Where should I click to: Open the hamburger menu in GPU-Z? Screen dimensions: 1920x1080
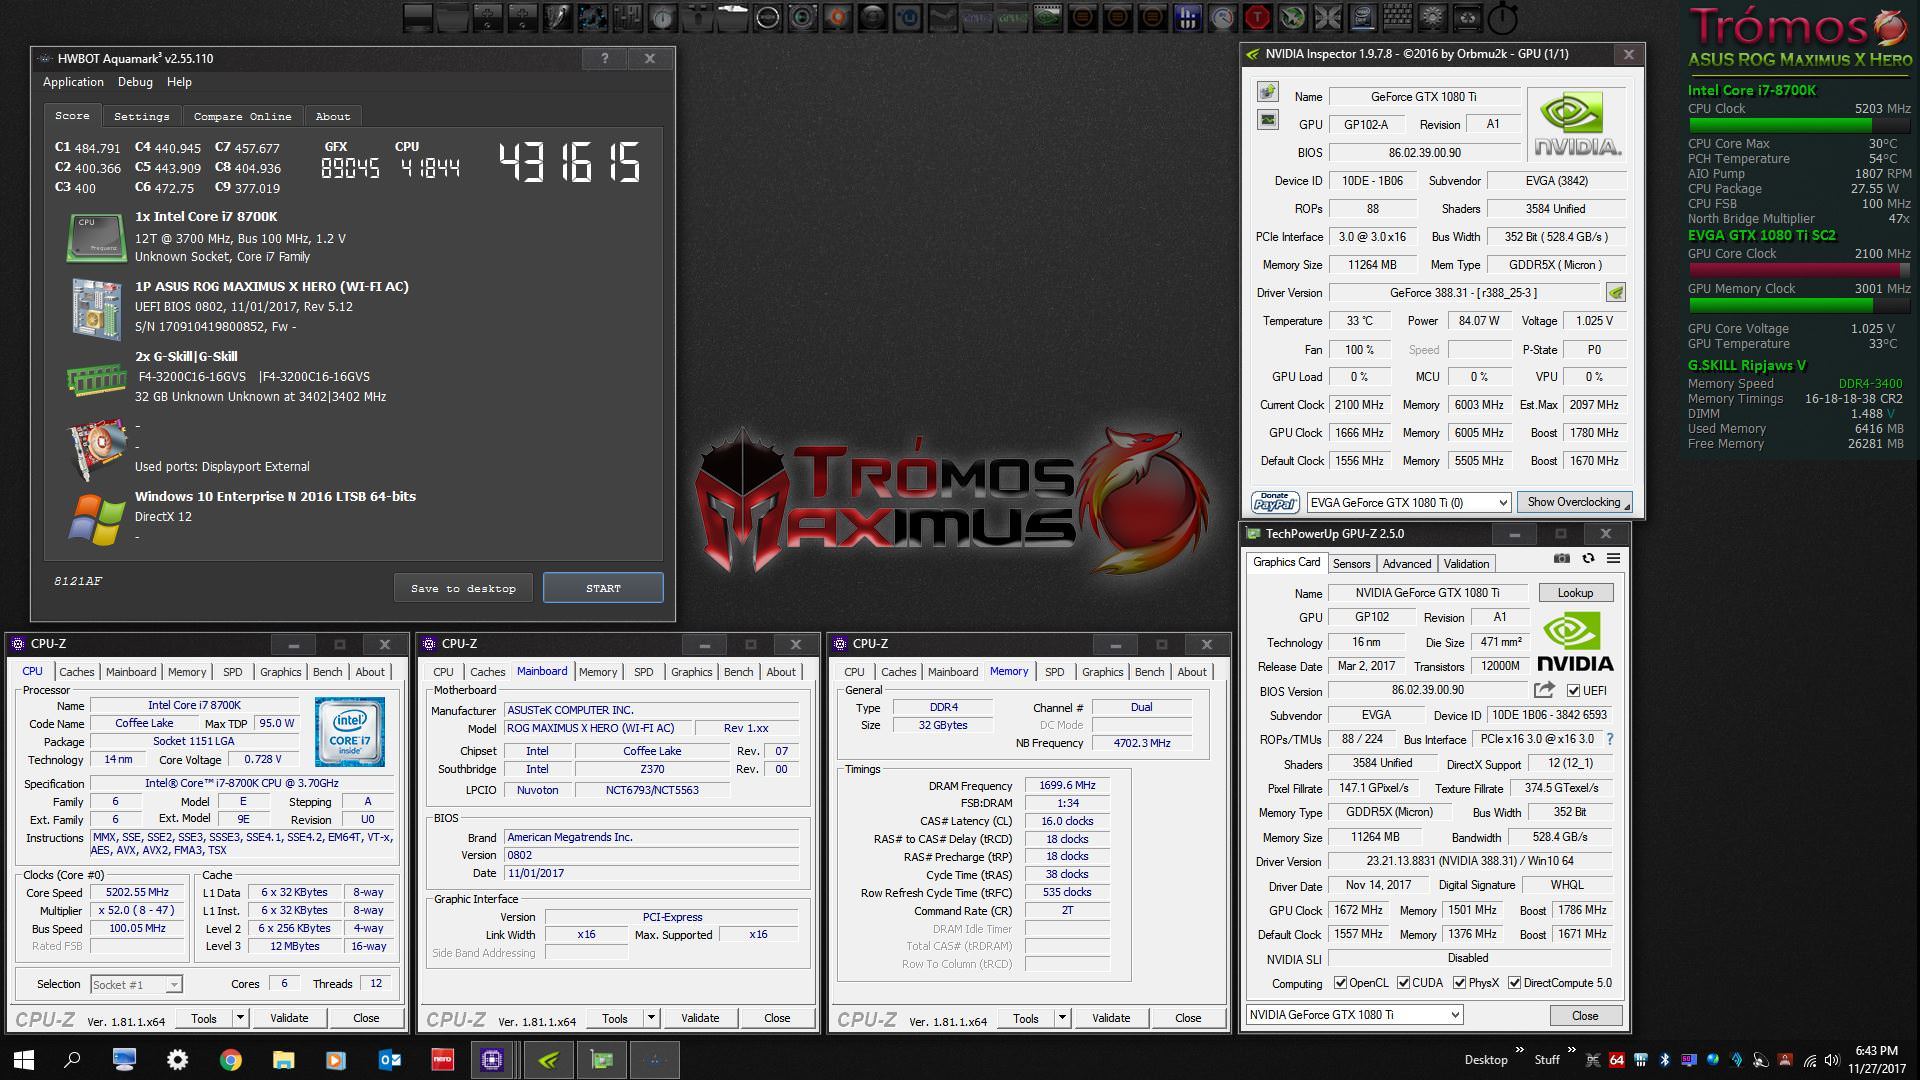(x=1613, y=559)
